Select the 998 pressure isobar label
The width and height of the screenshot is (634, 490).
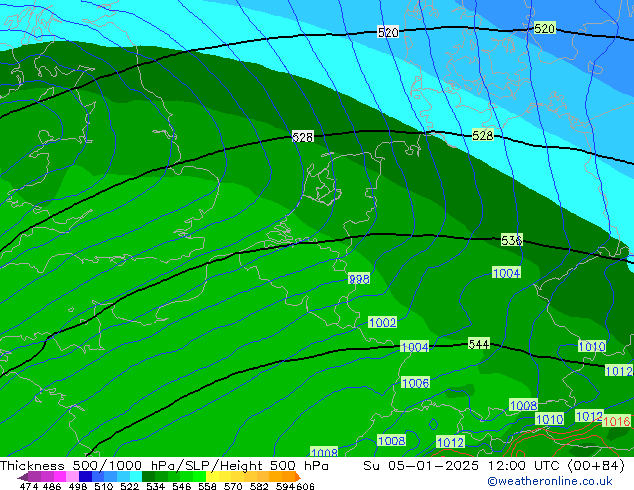(359, 279)
